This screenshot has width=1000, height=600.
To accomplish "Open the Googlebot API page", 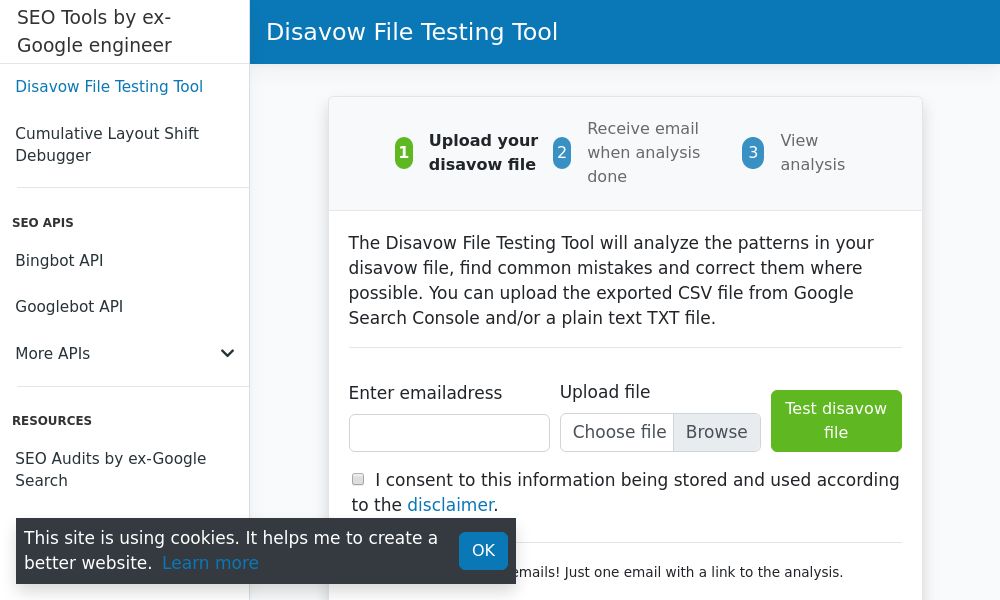I will [x=69, y=307].
